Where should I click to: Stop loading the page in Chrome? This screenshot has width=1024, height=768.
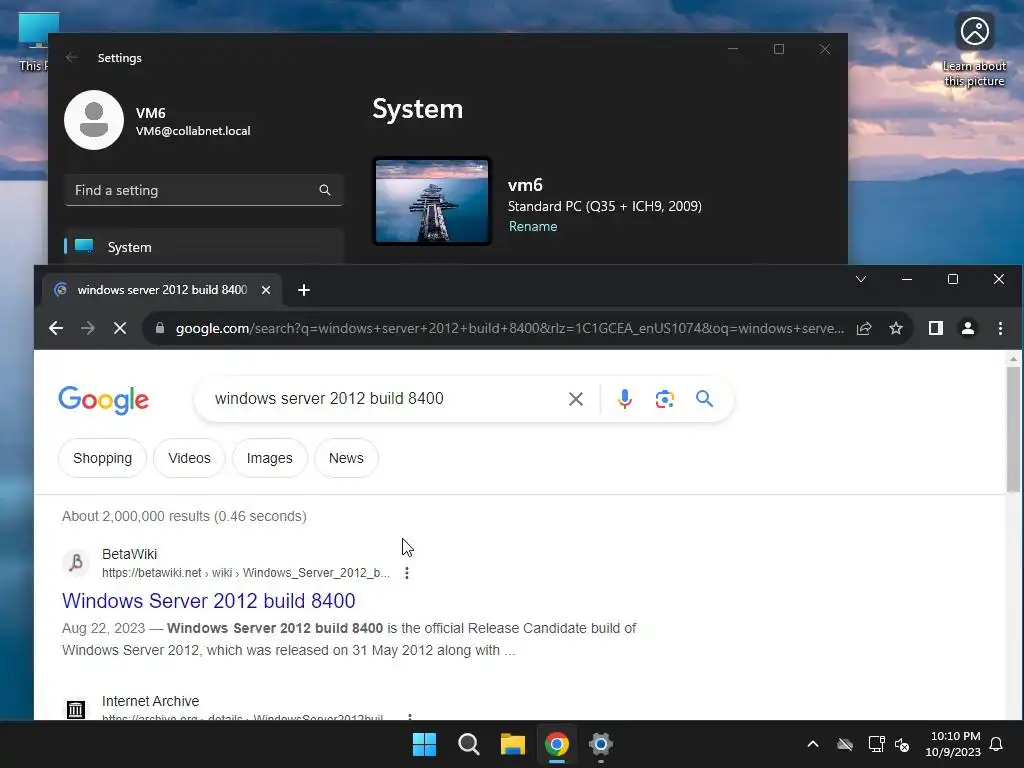click(120, 328)
